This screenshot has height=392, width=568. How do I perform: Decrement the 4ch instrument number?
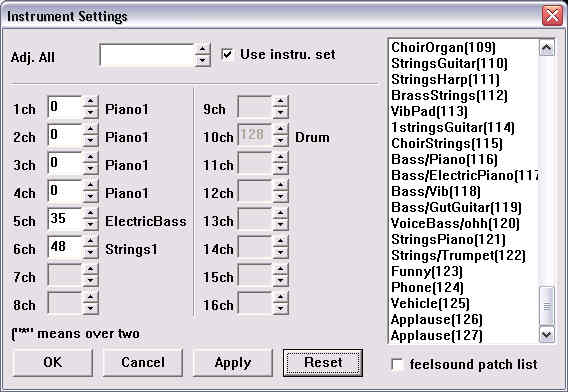(x=90, y=196)
